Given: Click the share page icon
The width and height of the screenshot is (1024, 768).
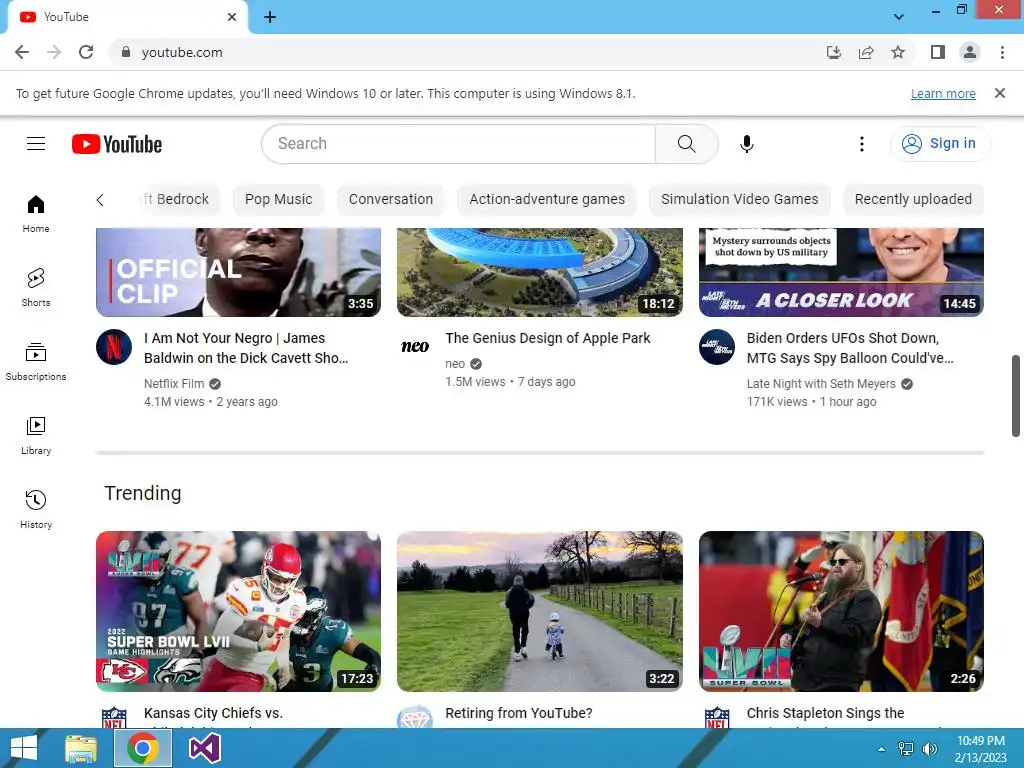Looking at the screenshot, I should (x=866, y=52).
